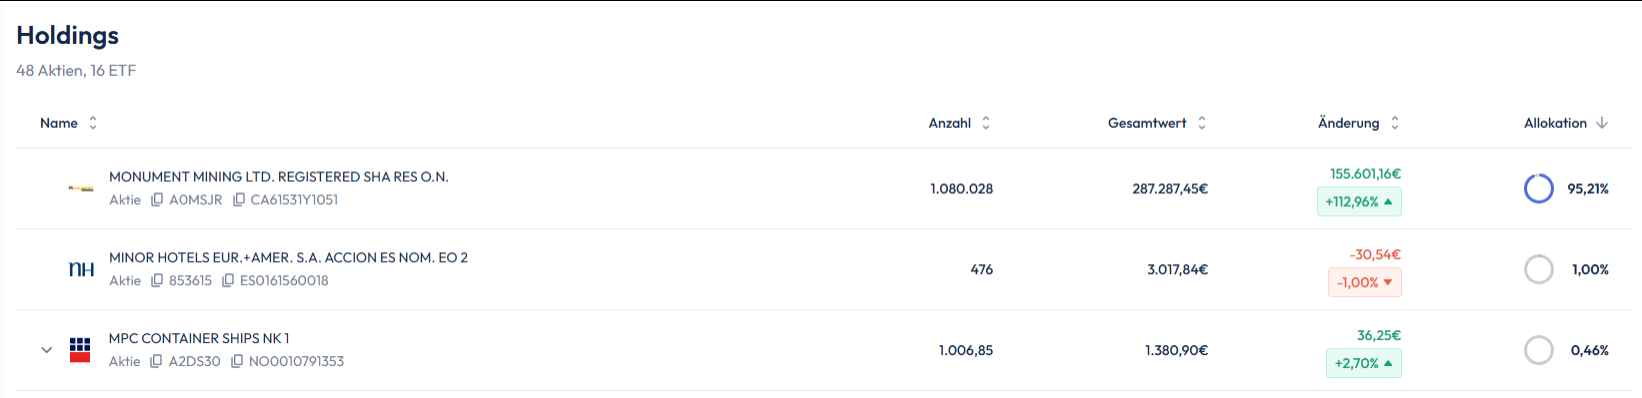The height and width of the screenshot is (398, 1642).
Task: Toggle the Allokation sort direction arrow
Action: [1602, 123]
